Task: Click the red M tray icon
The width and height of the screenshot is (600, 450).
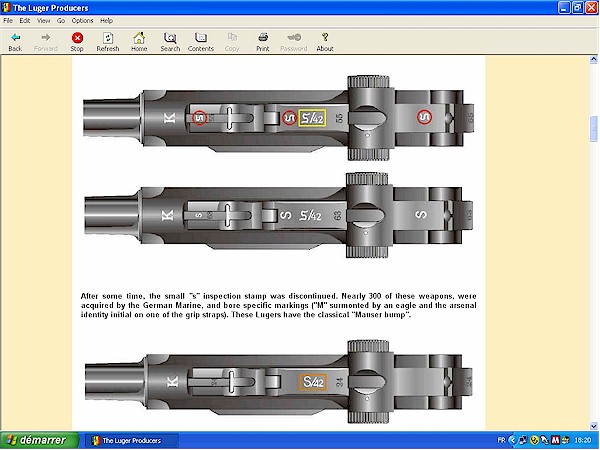Action: (x=555, y=440)
